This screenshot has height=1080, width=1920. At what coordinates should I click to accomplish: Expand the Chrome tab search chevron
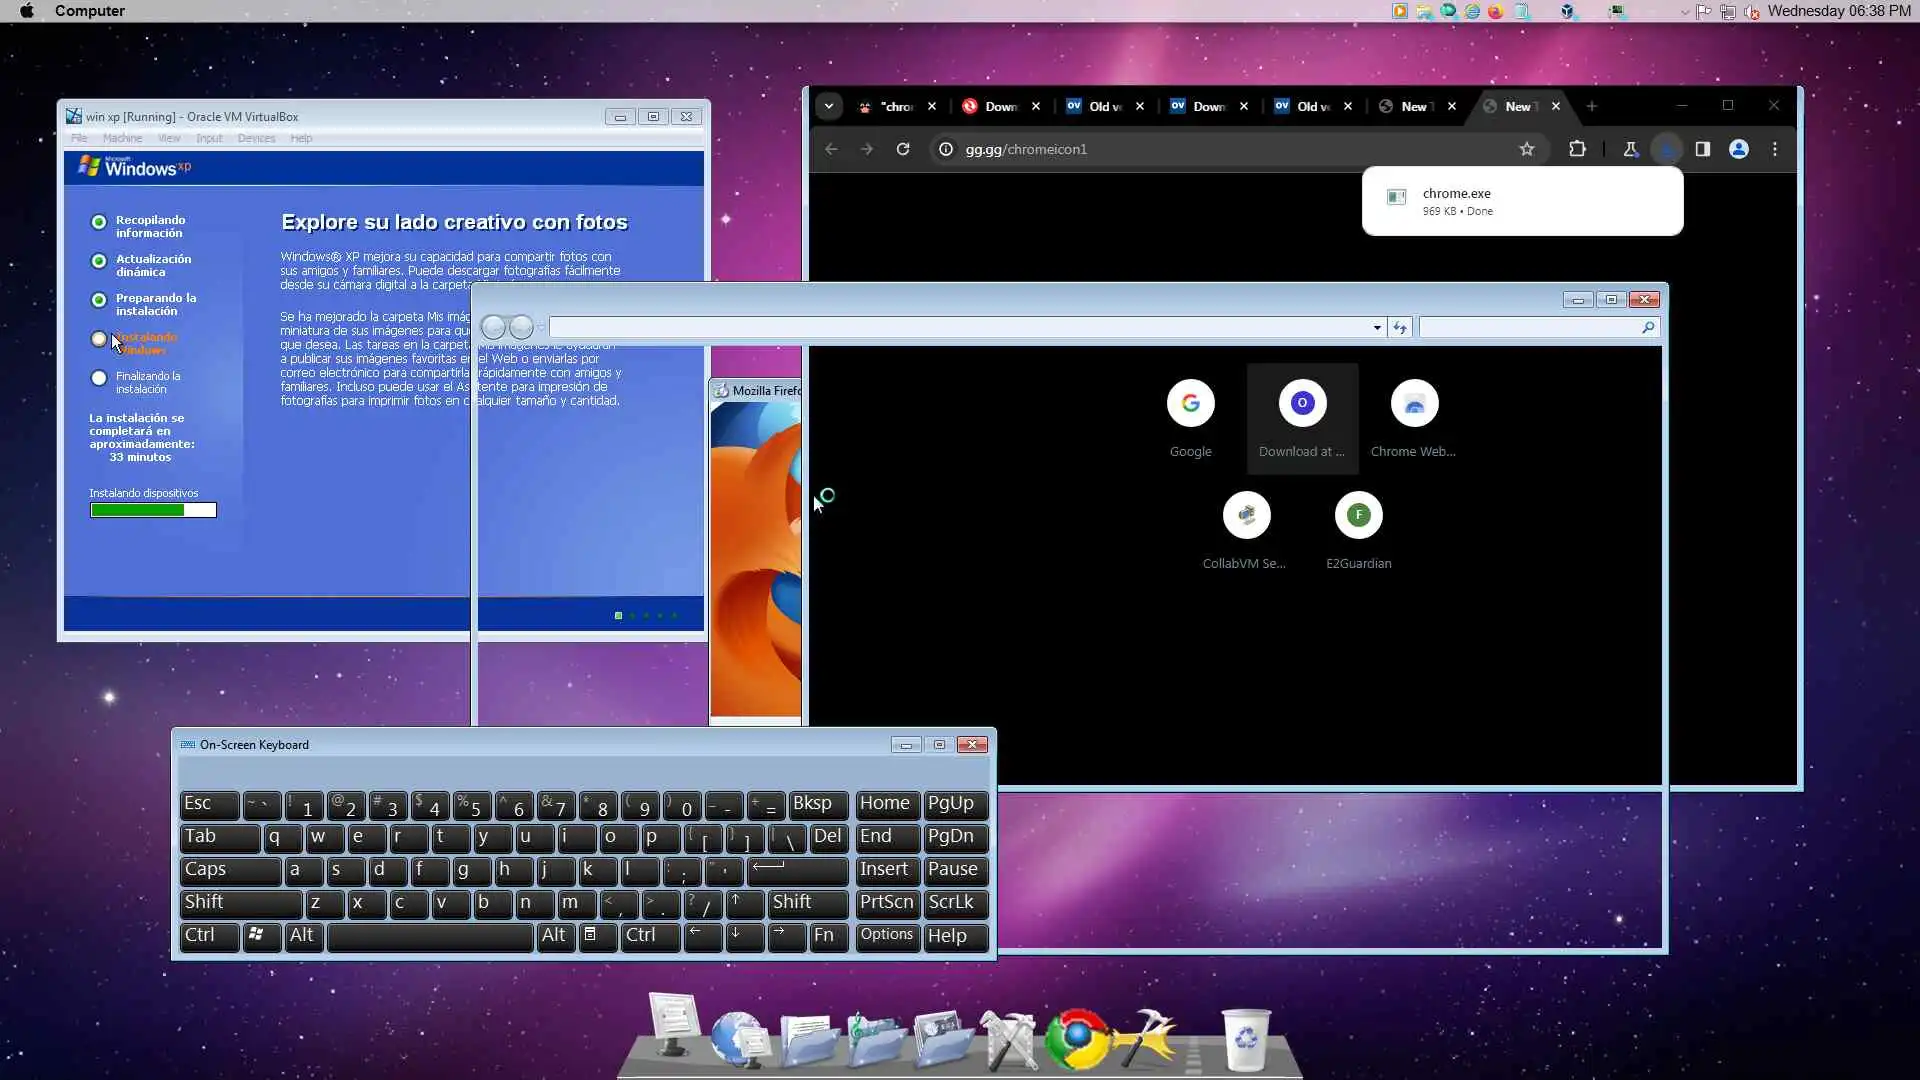tap(829, 106)
